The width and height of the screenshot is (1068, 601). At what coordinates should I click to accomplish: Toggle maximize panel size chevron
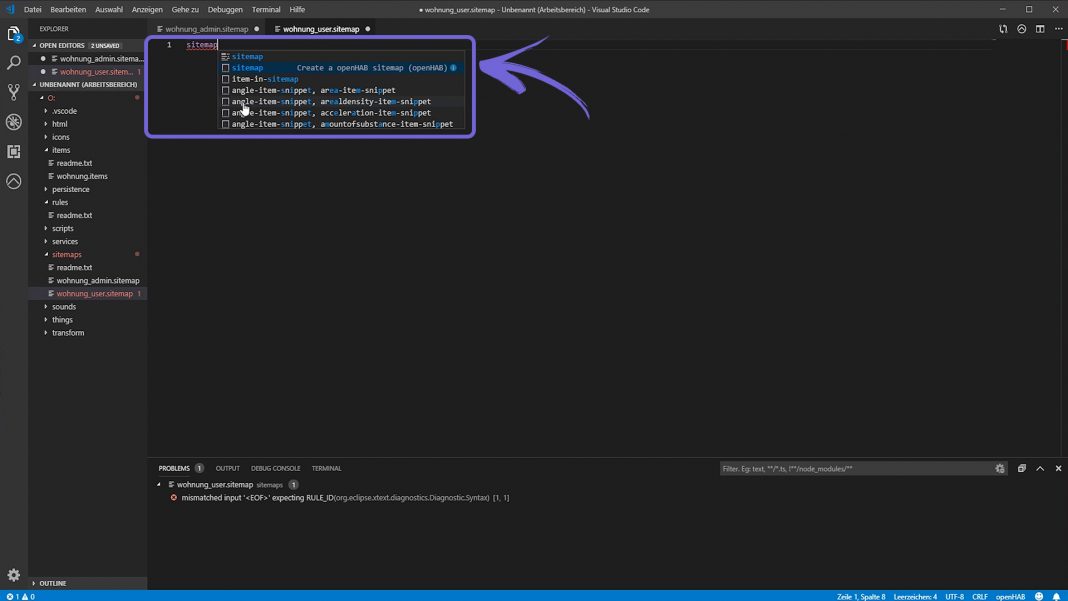pos(1040,468)
